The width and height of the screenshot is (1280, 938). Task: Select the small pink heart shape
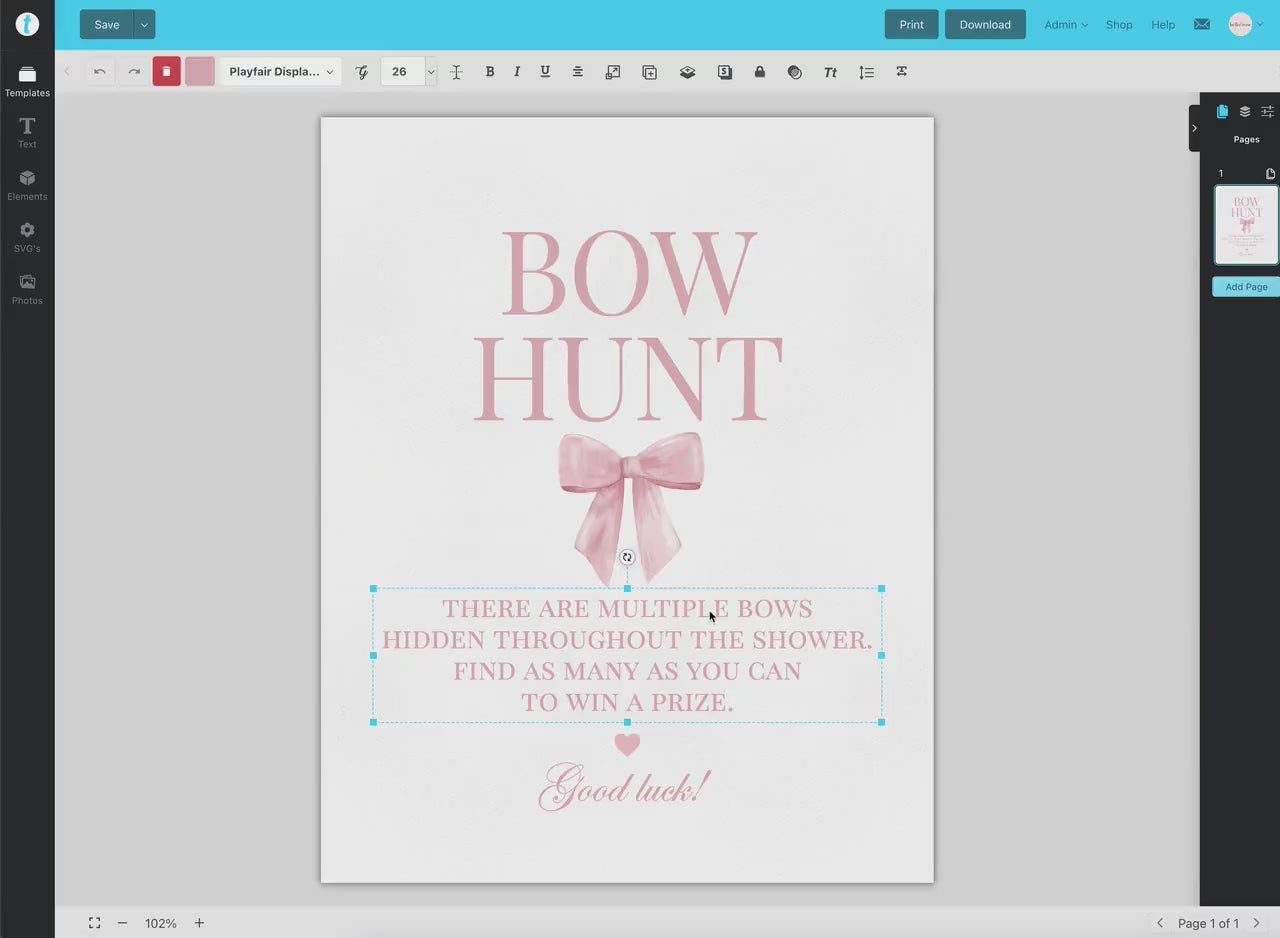pos(627,744)
